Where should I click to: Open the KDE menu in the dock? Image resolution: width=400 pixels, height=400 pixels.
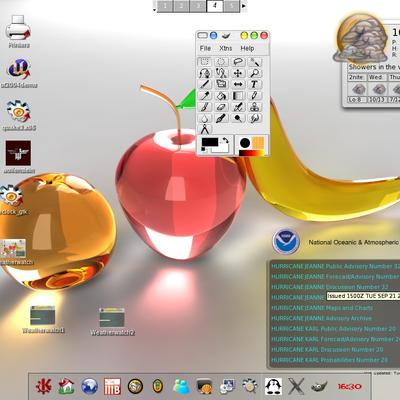[x=44, y=387]
